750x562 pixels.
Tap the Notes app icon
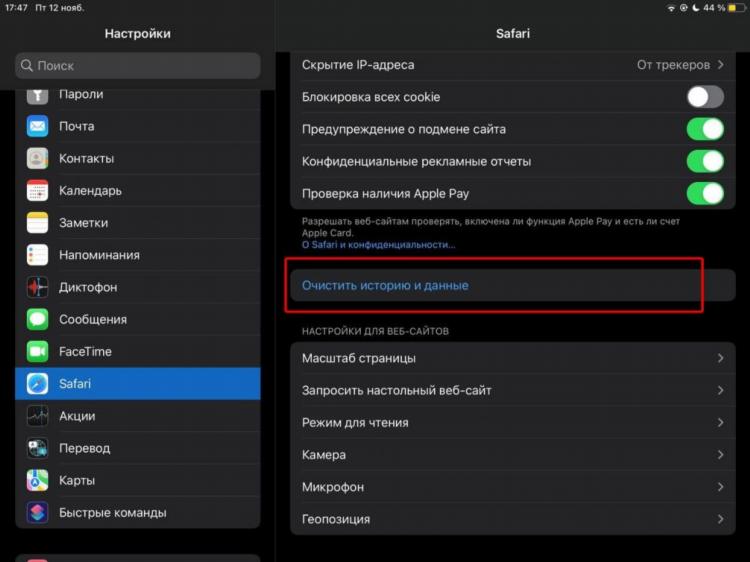37,222
